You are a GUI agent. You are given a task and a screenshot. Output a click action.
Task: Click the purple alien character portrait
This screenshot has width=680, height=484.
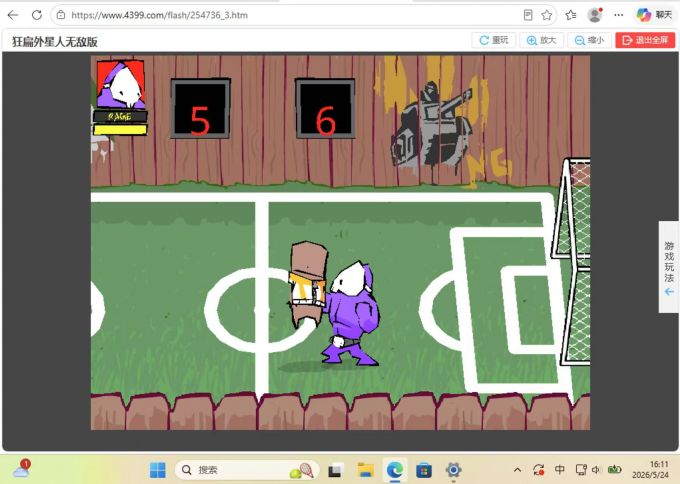tap(120, 84)
